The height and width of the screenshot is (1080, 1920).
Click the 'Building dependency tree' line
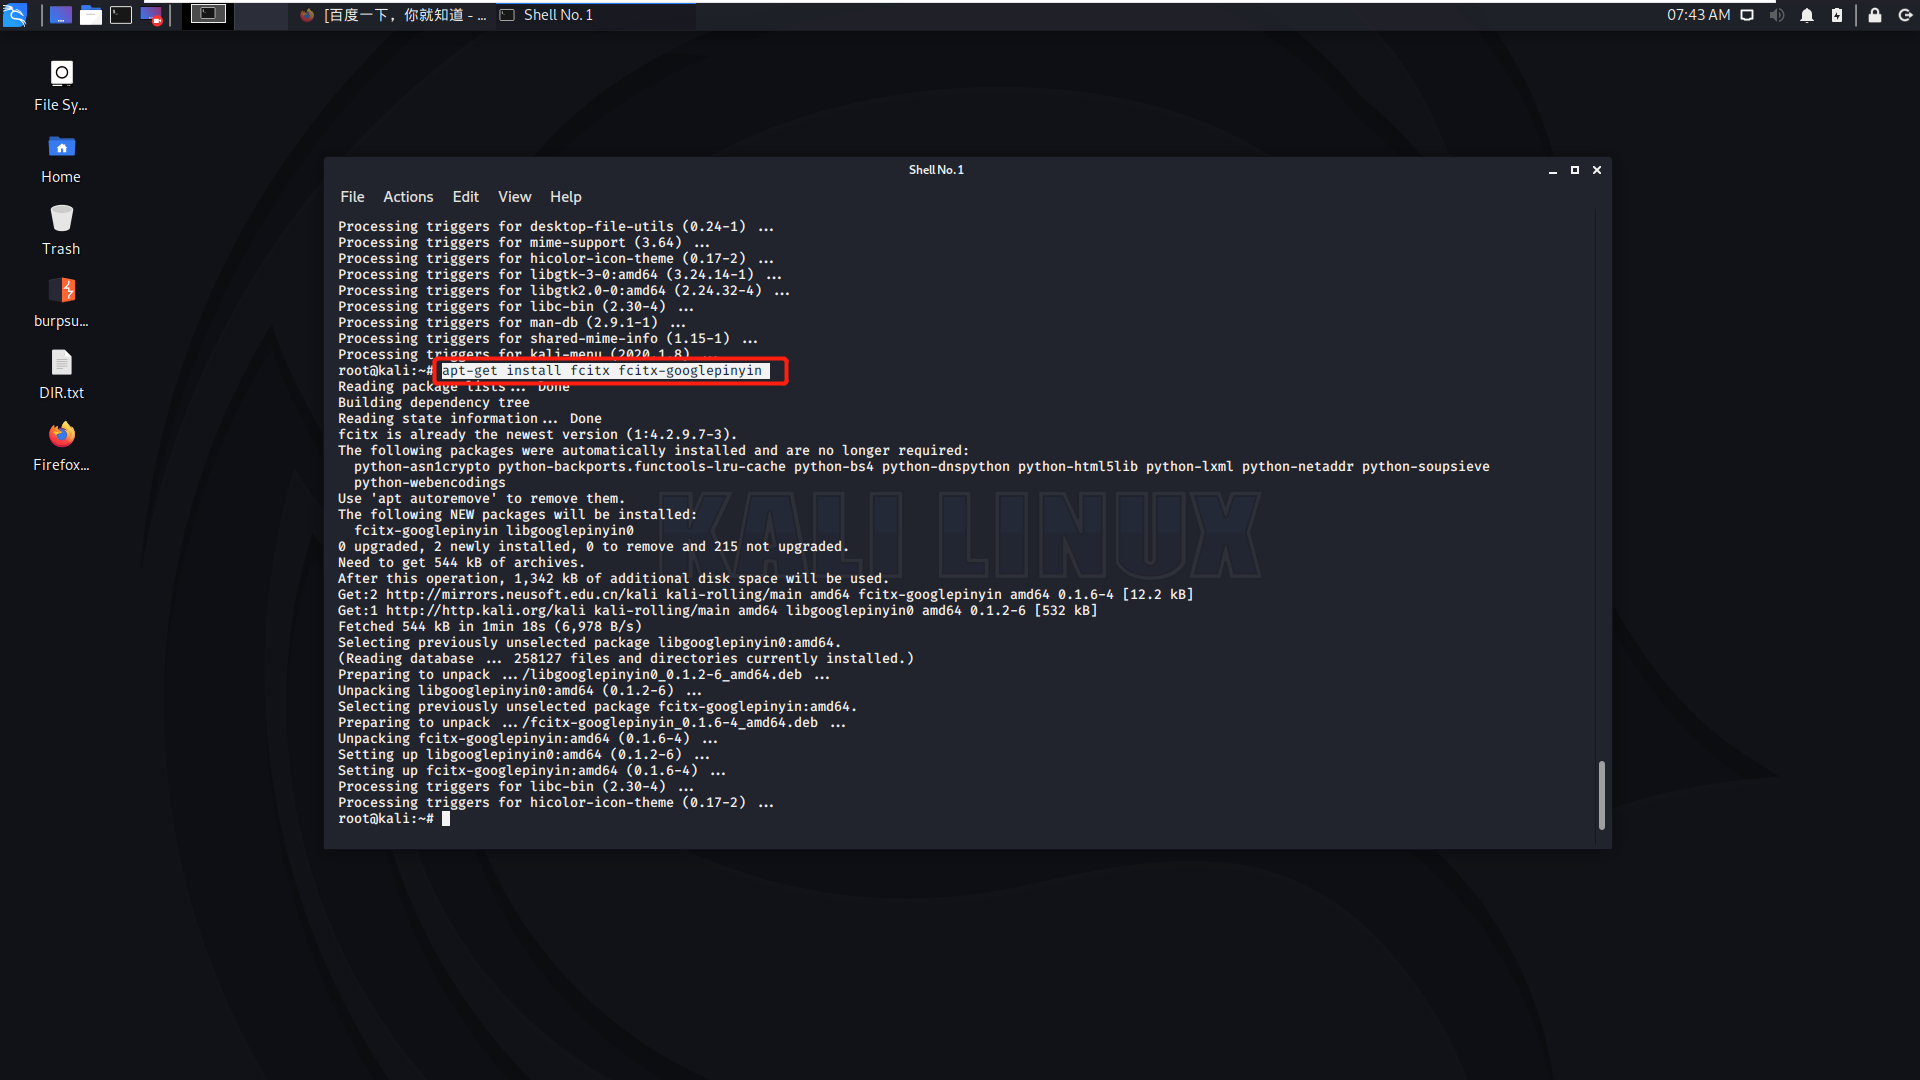[434, 403]
